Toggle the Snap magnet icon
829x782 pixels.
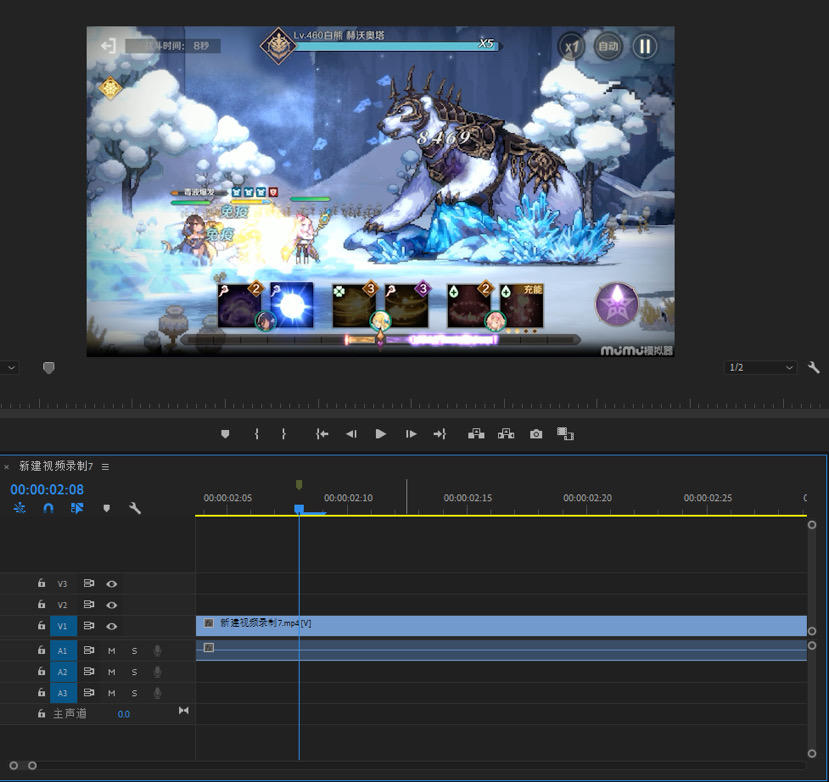coord(48,508)
